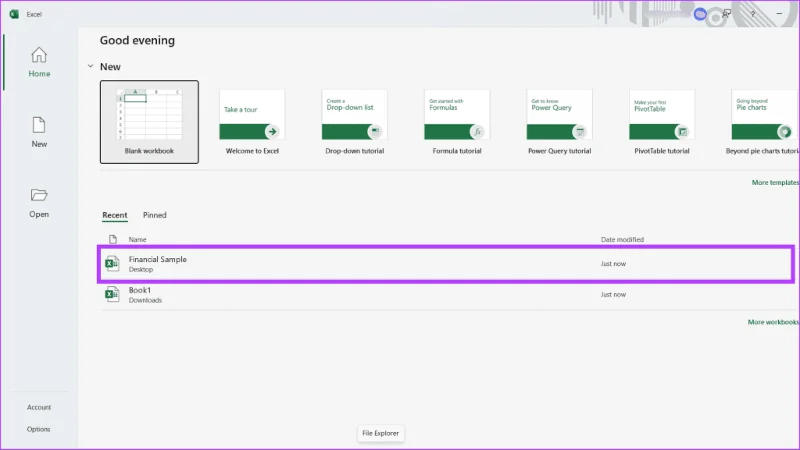Click the More workbooks link
The width and height of the screenshot is (800, 450).
pos(773,322)
